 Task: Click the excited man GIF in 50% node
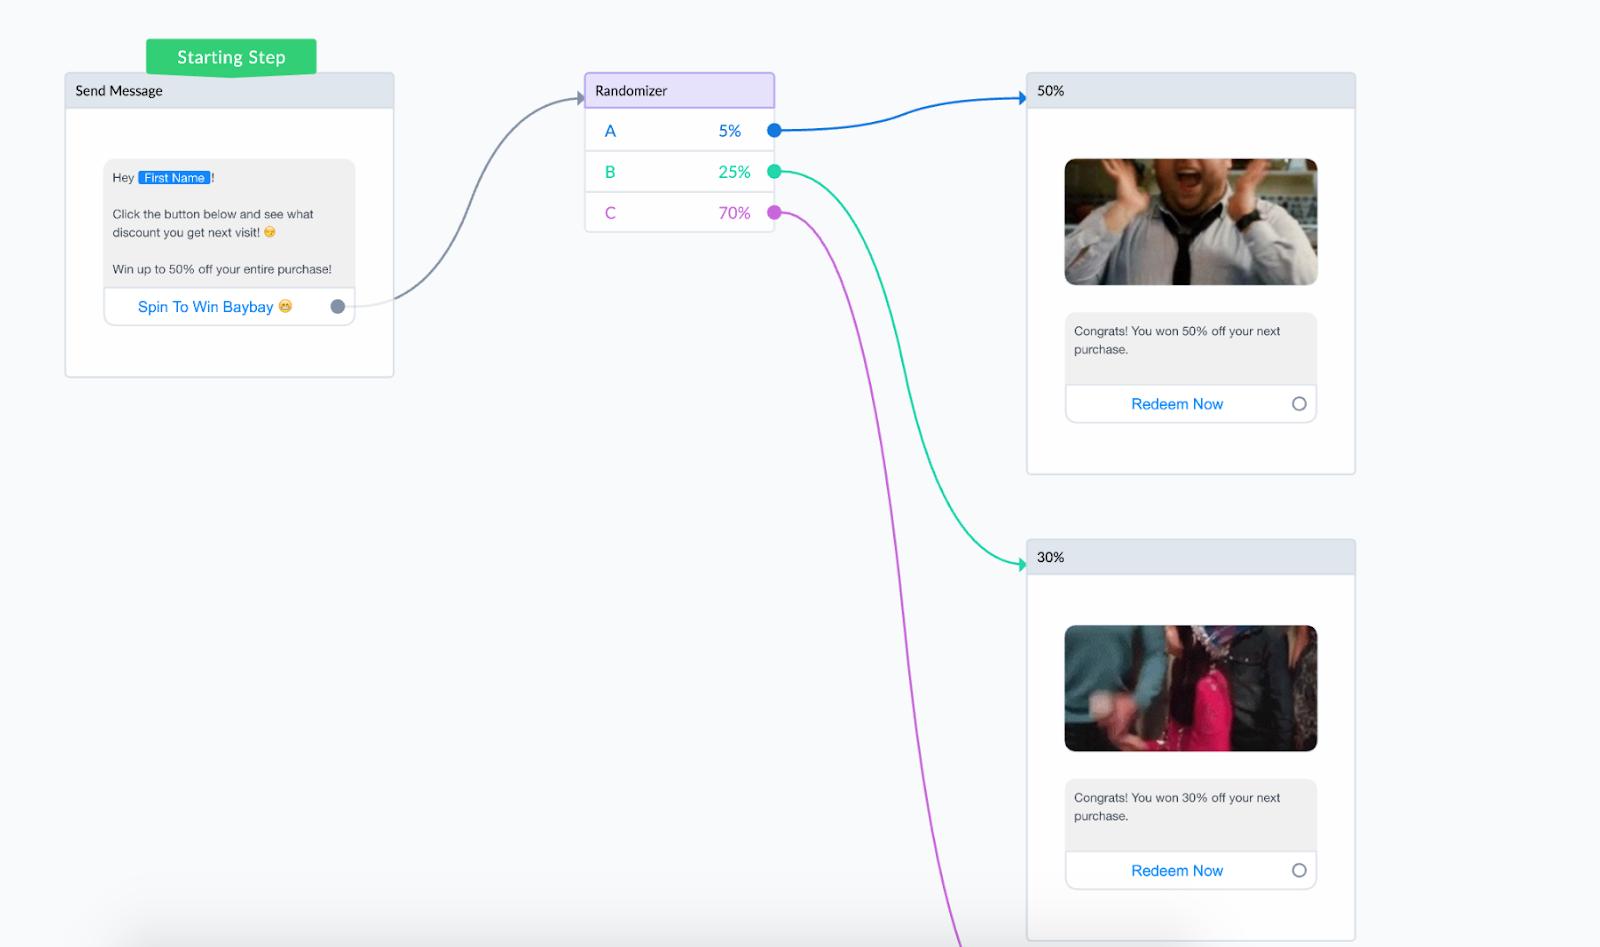coord(1191,222)
